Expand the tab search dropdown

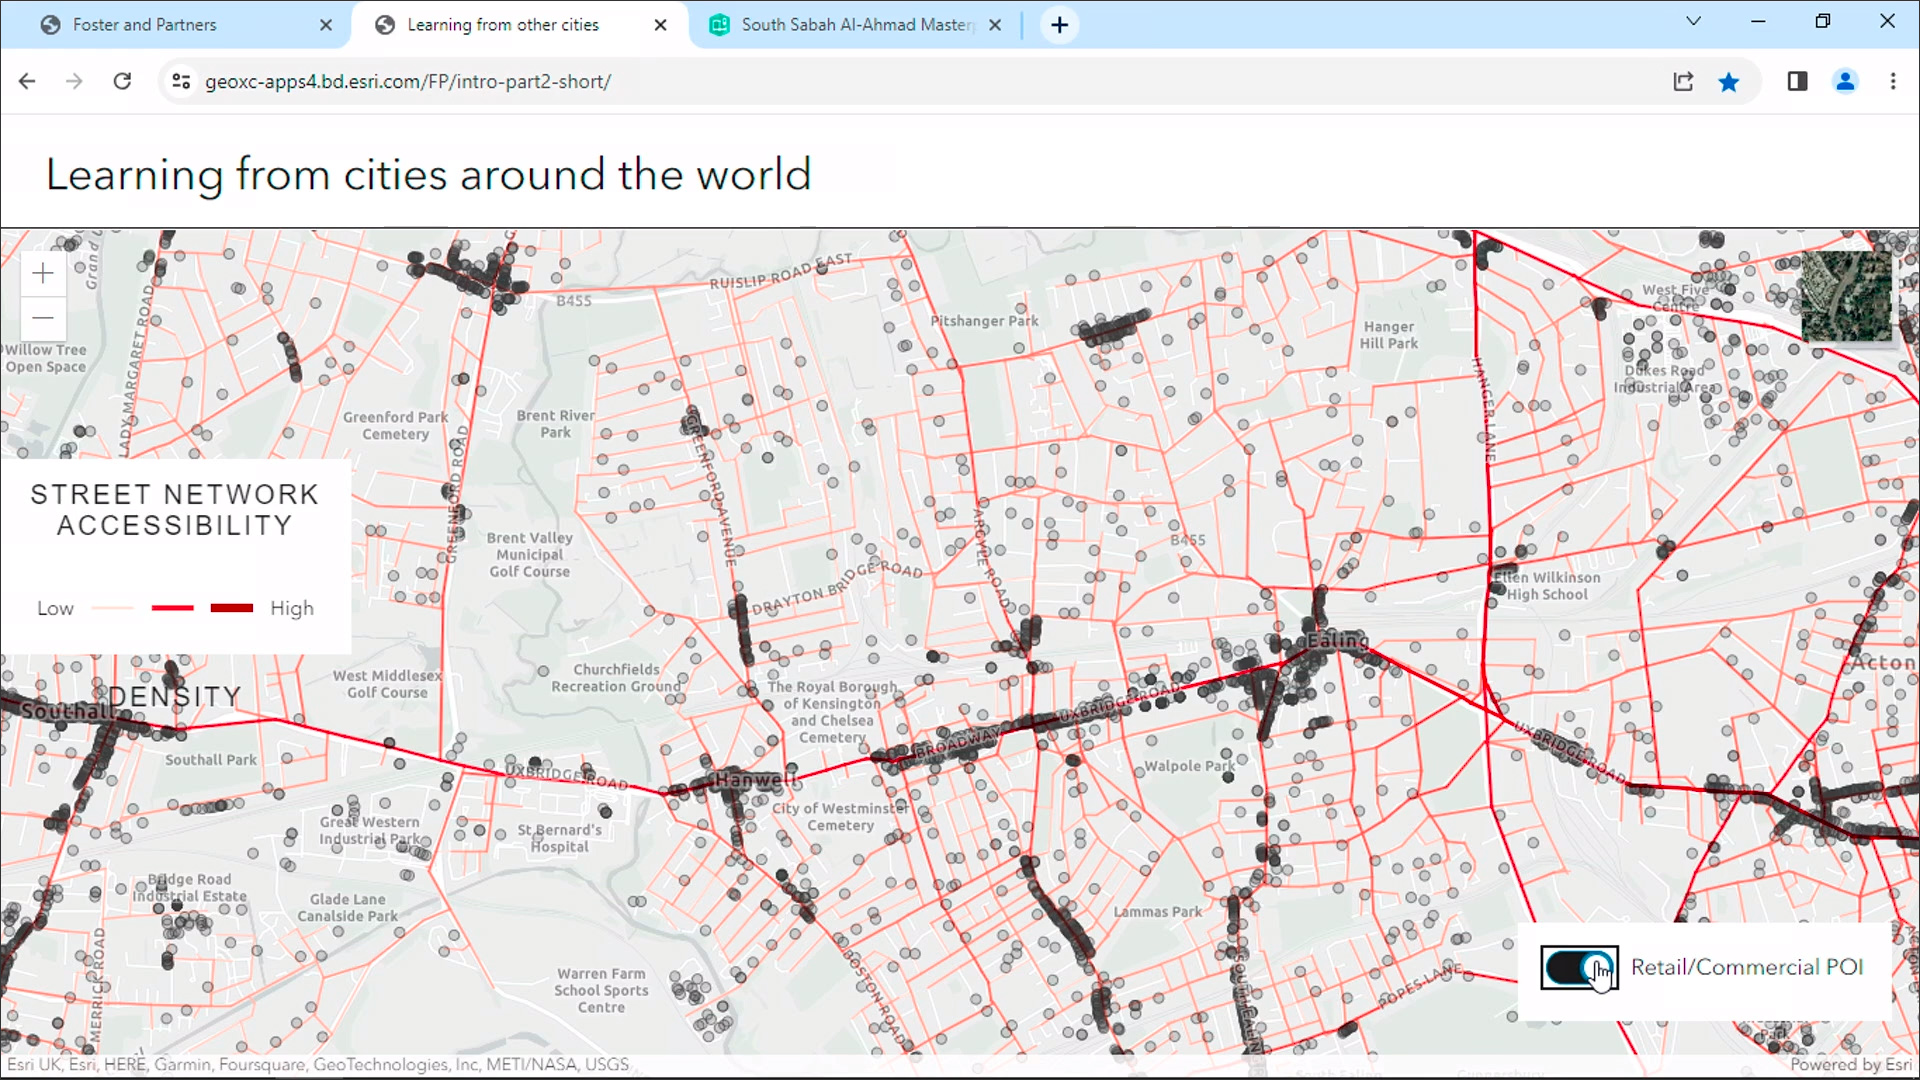tap(1693, 21)
